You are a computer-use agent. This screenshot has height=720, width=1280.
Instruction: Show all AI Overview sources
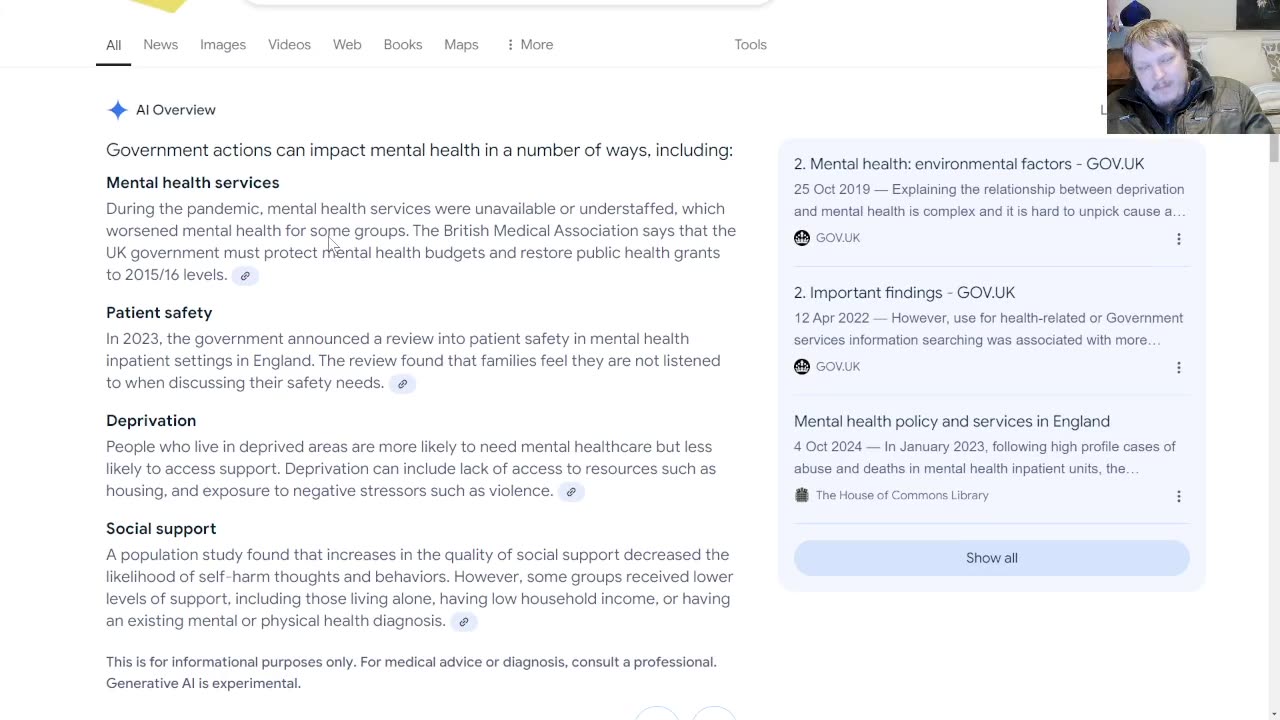(991, 558)
